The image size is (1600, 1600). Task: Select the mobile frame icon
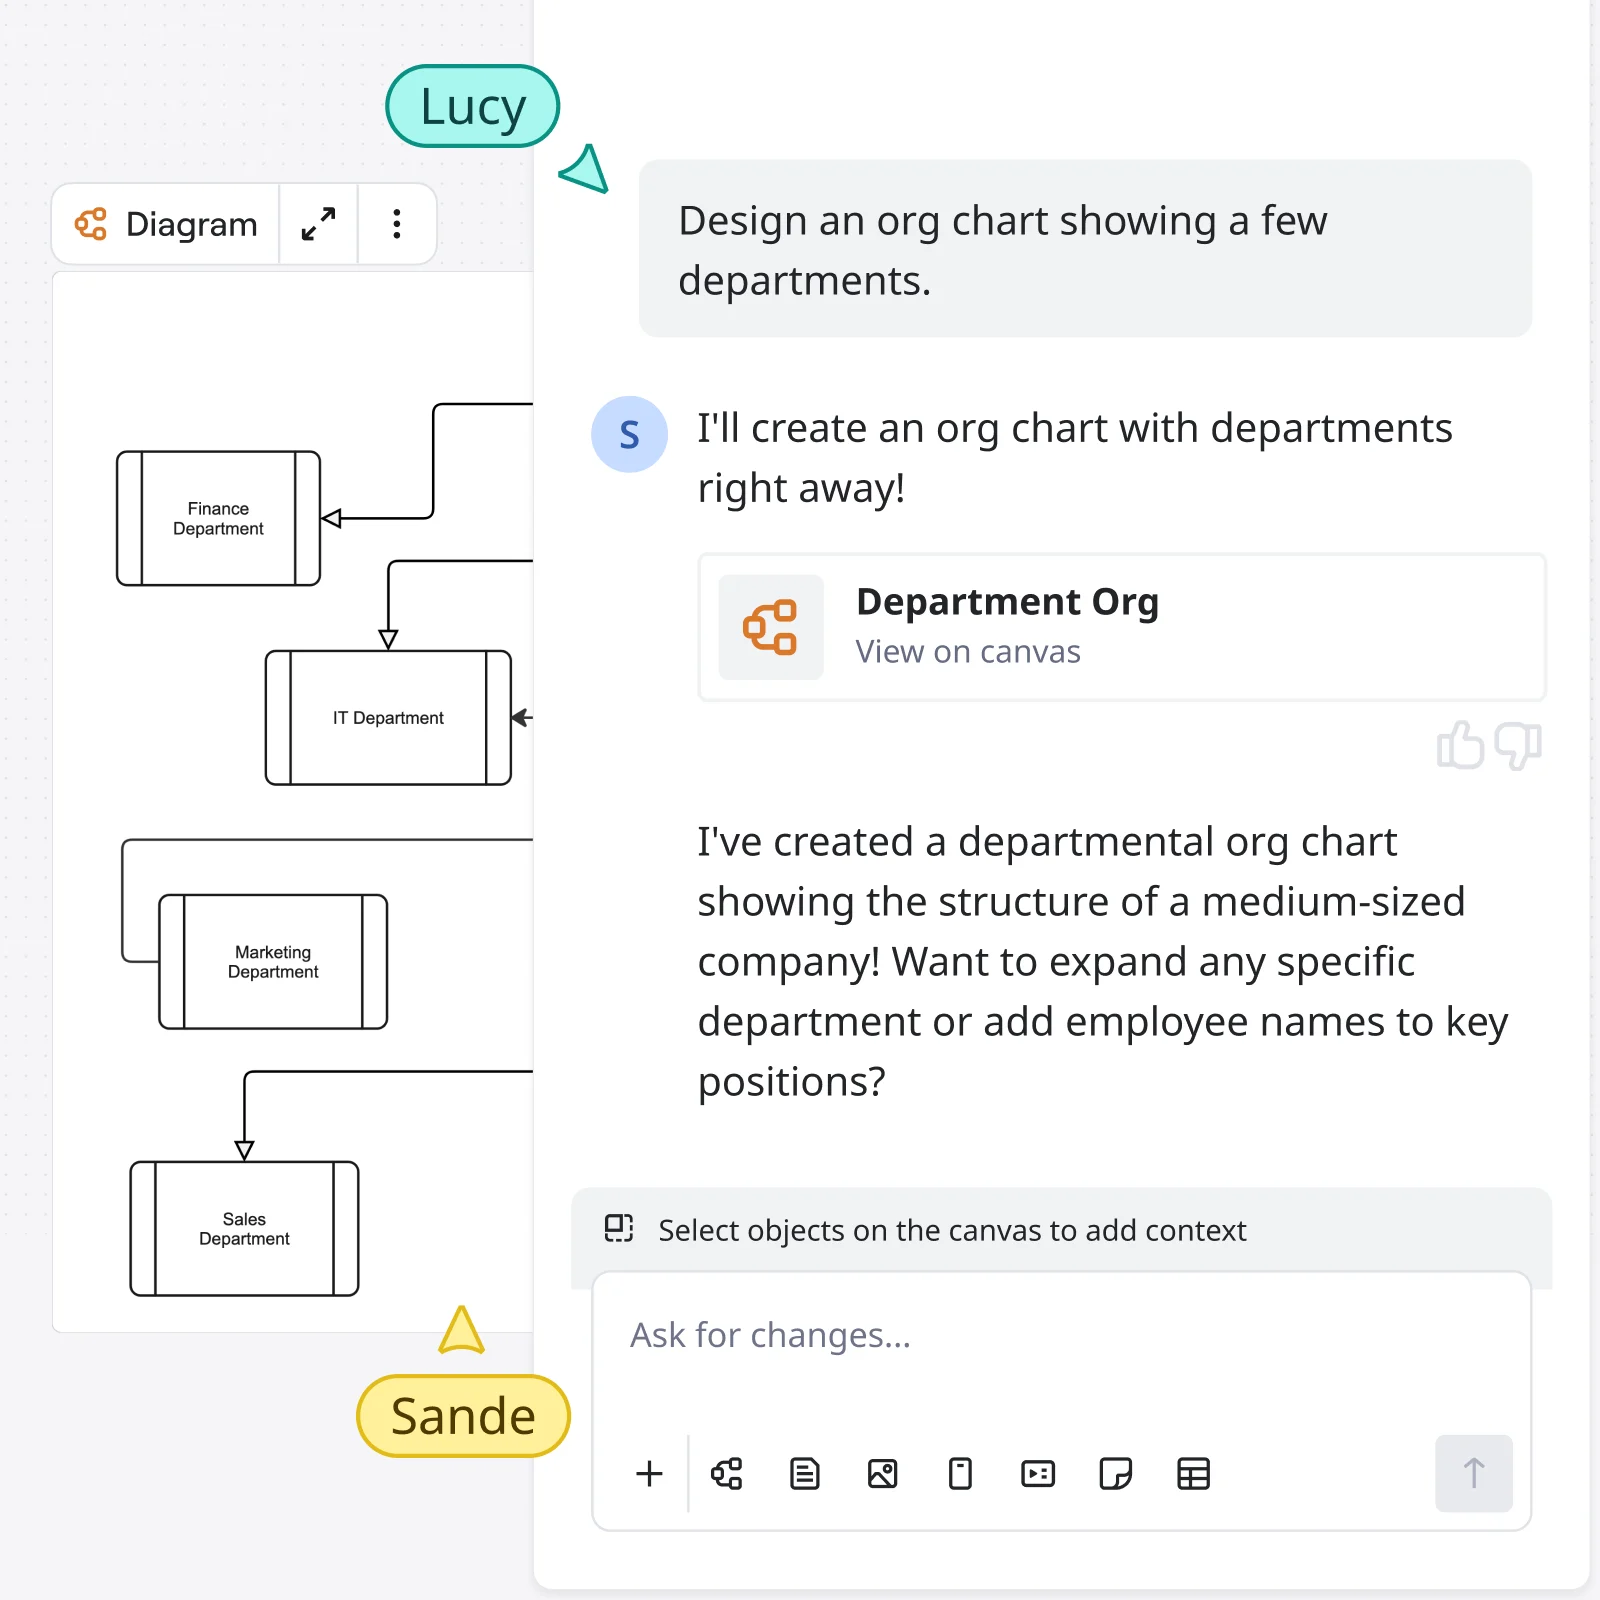960,1474
